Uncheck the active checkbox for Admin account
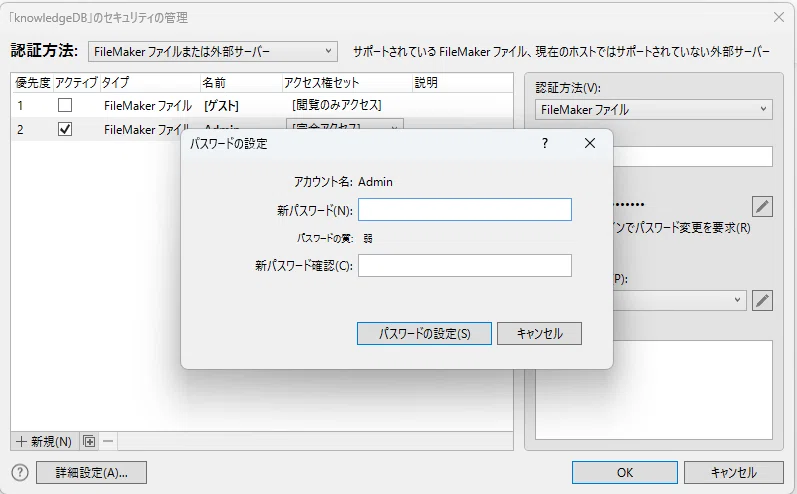 click(x=65, y=129)
